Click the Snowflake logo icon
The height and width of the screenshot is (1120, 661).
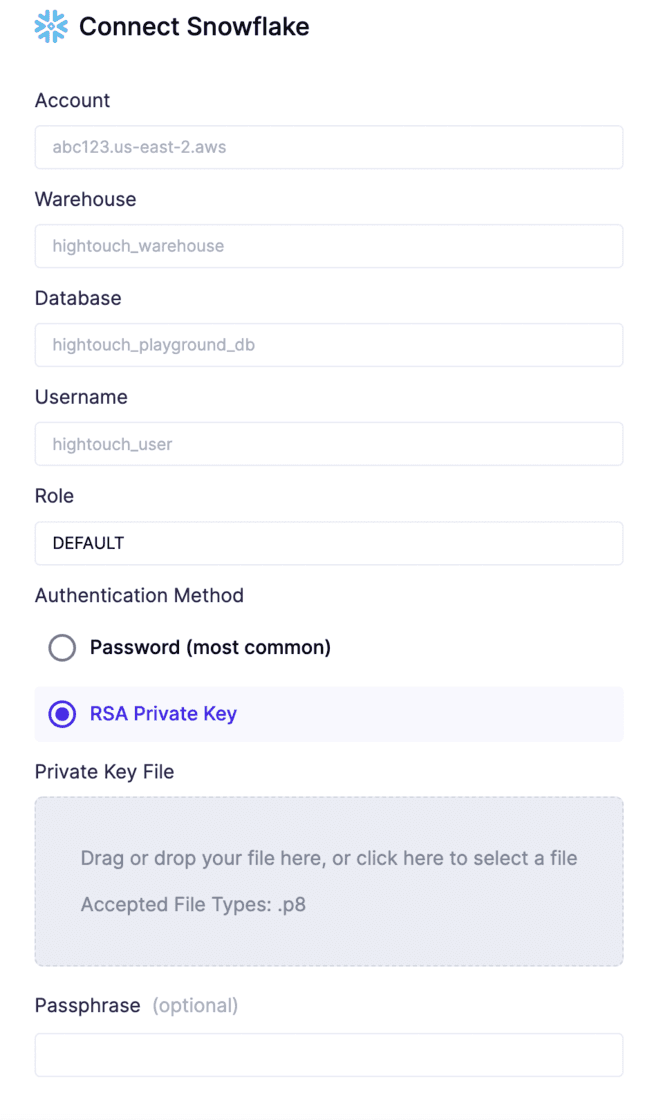click(x=50, y=27)
